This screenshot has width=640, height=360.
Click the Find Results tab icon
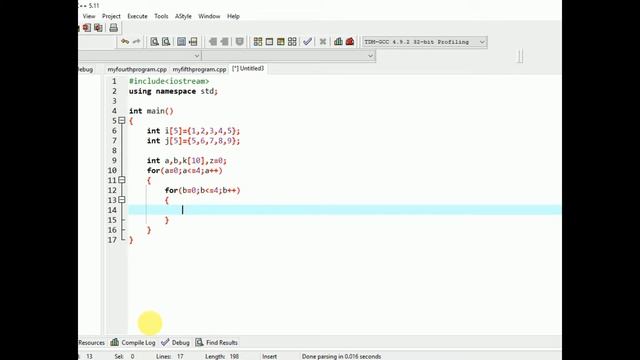199,342
